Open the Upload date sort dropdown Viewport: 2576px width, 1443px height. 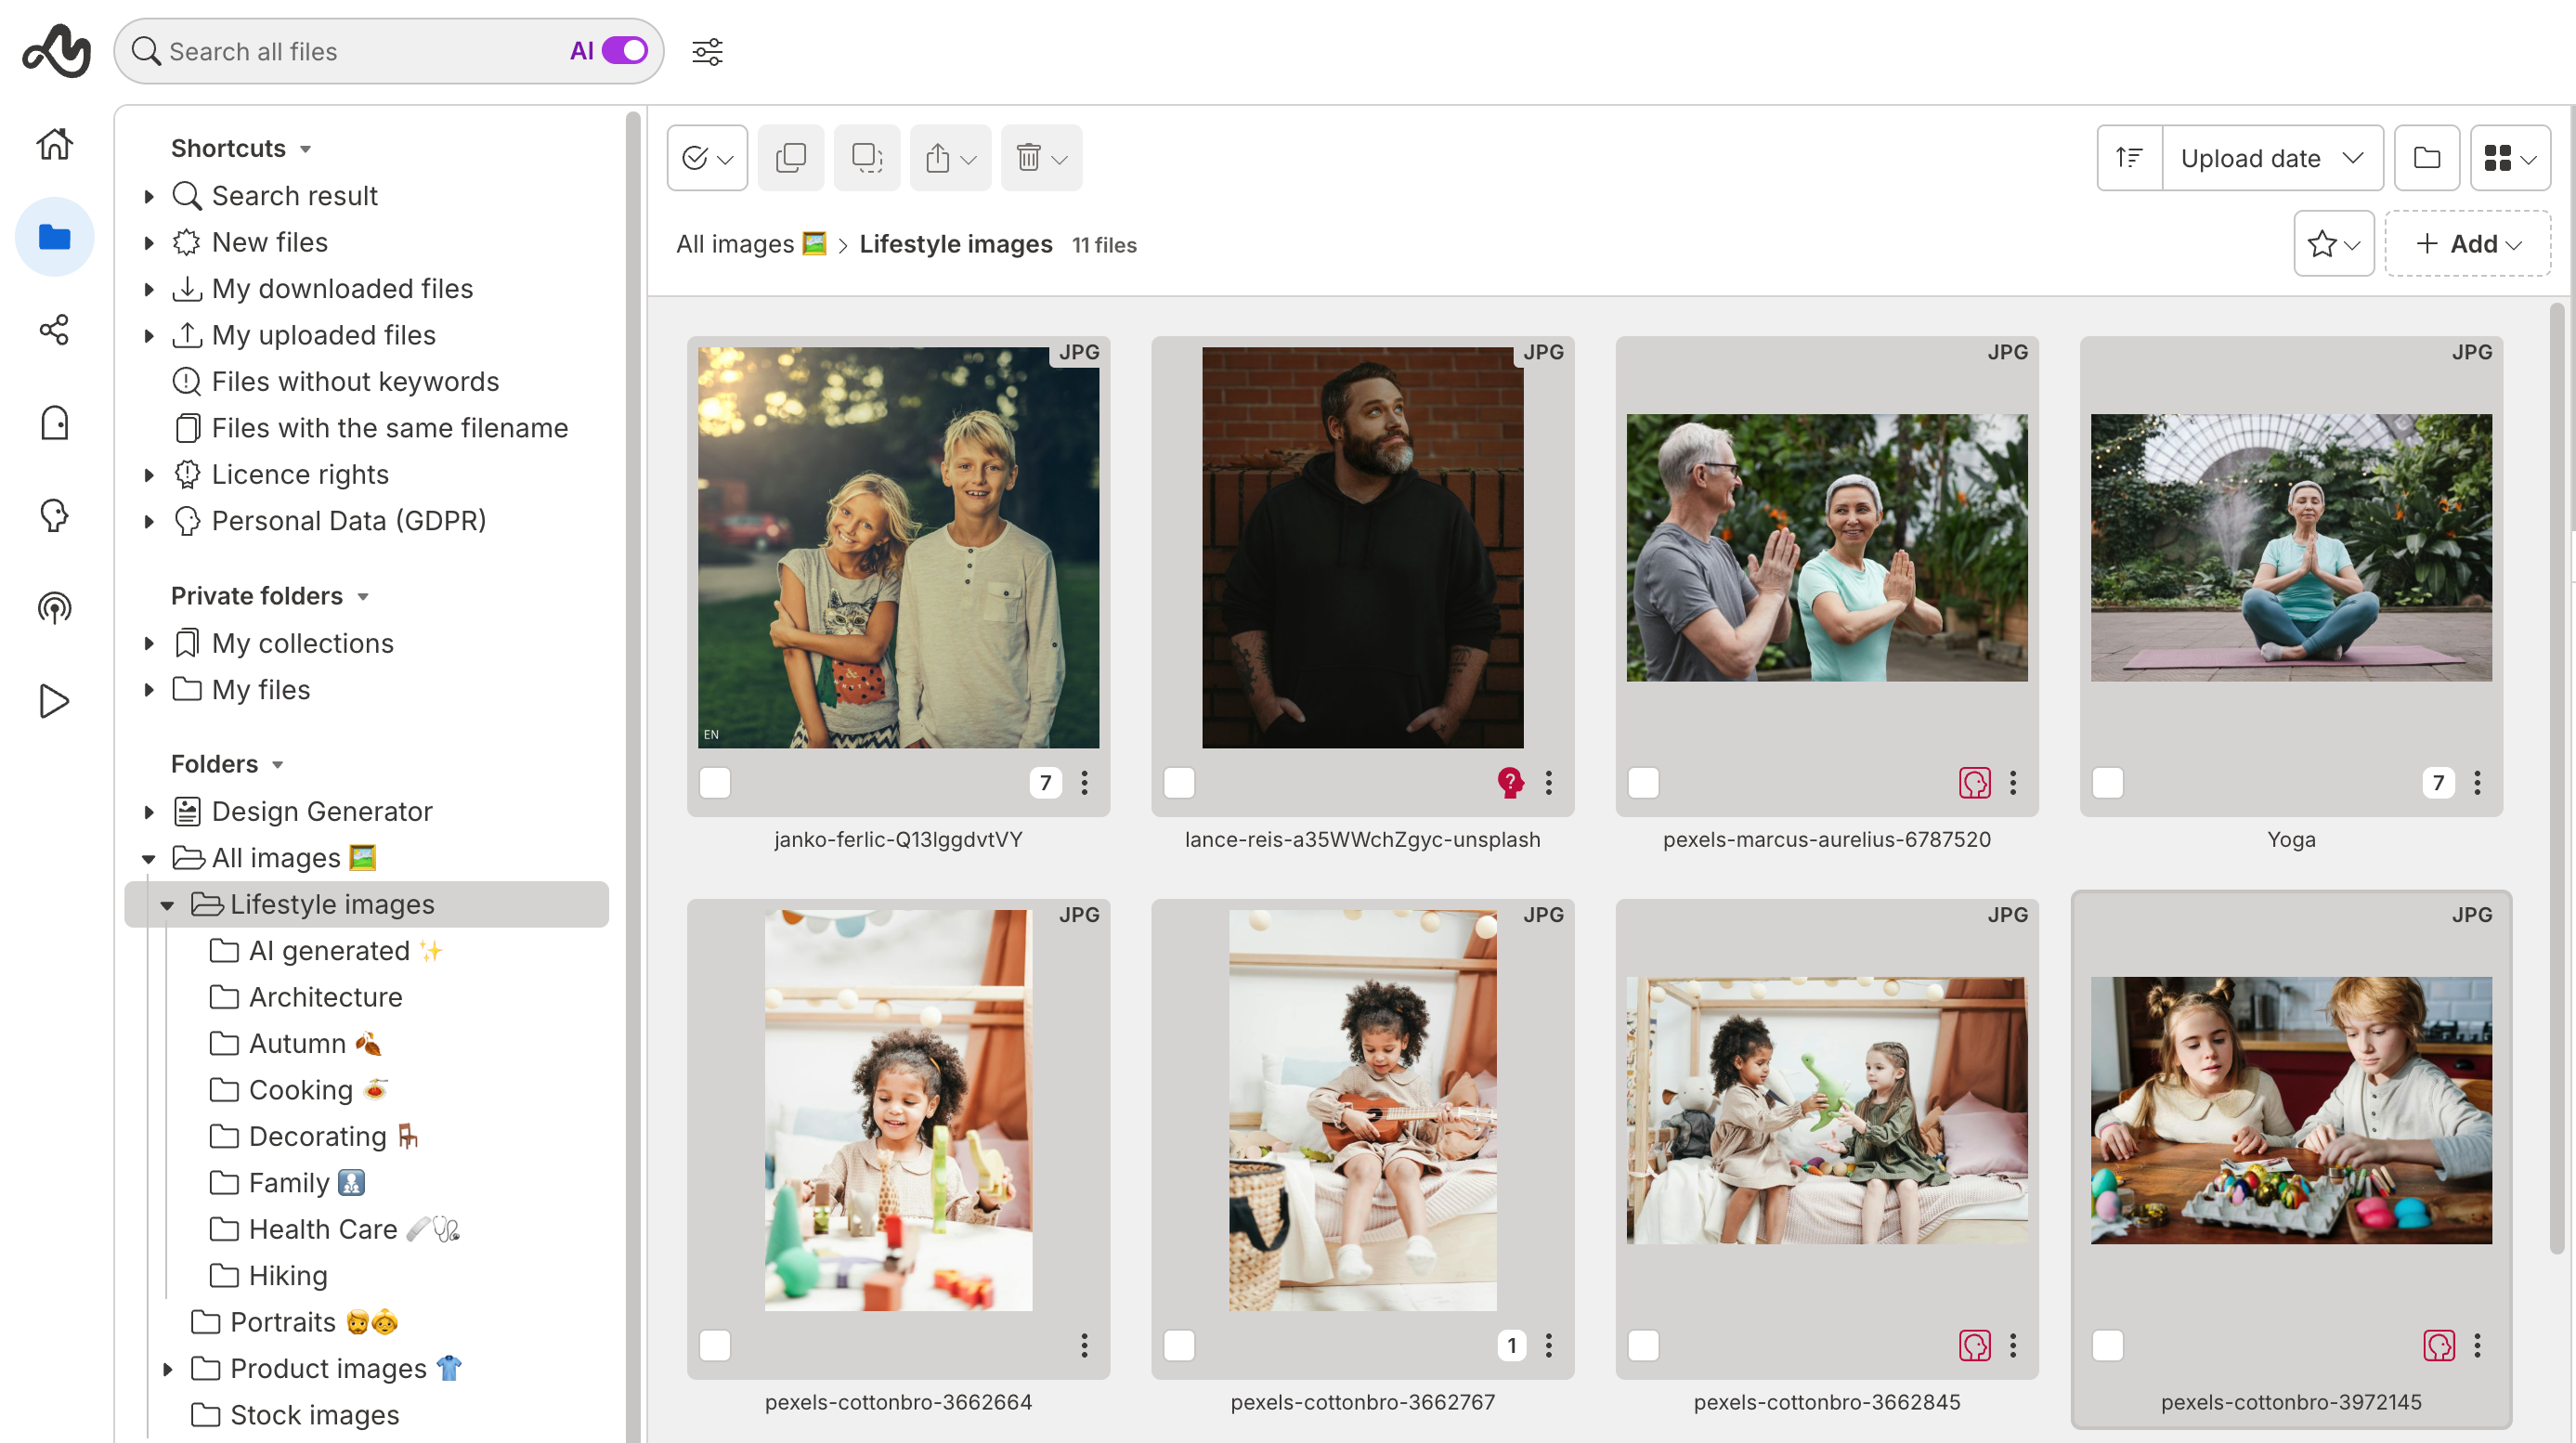coord(2271,158)
